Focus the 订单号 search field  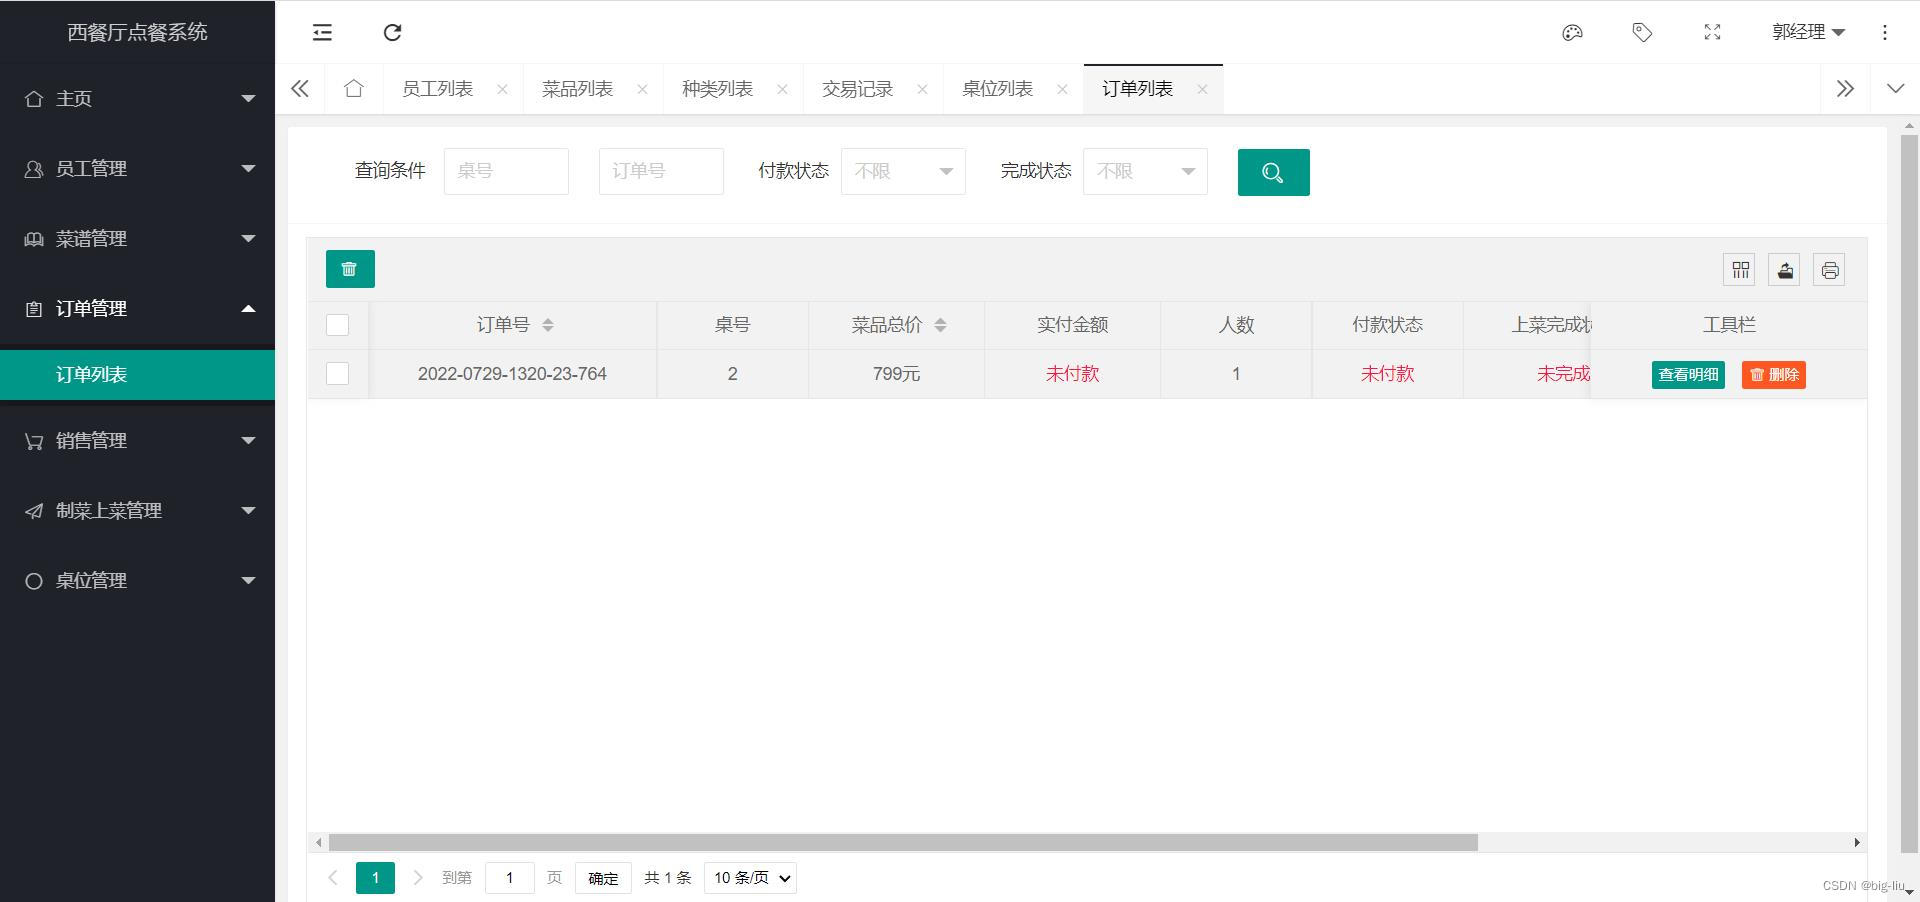point(661,171)
